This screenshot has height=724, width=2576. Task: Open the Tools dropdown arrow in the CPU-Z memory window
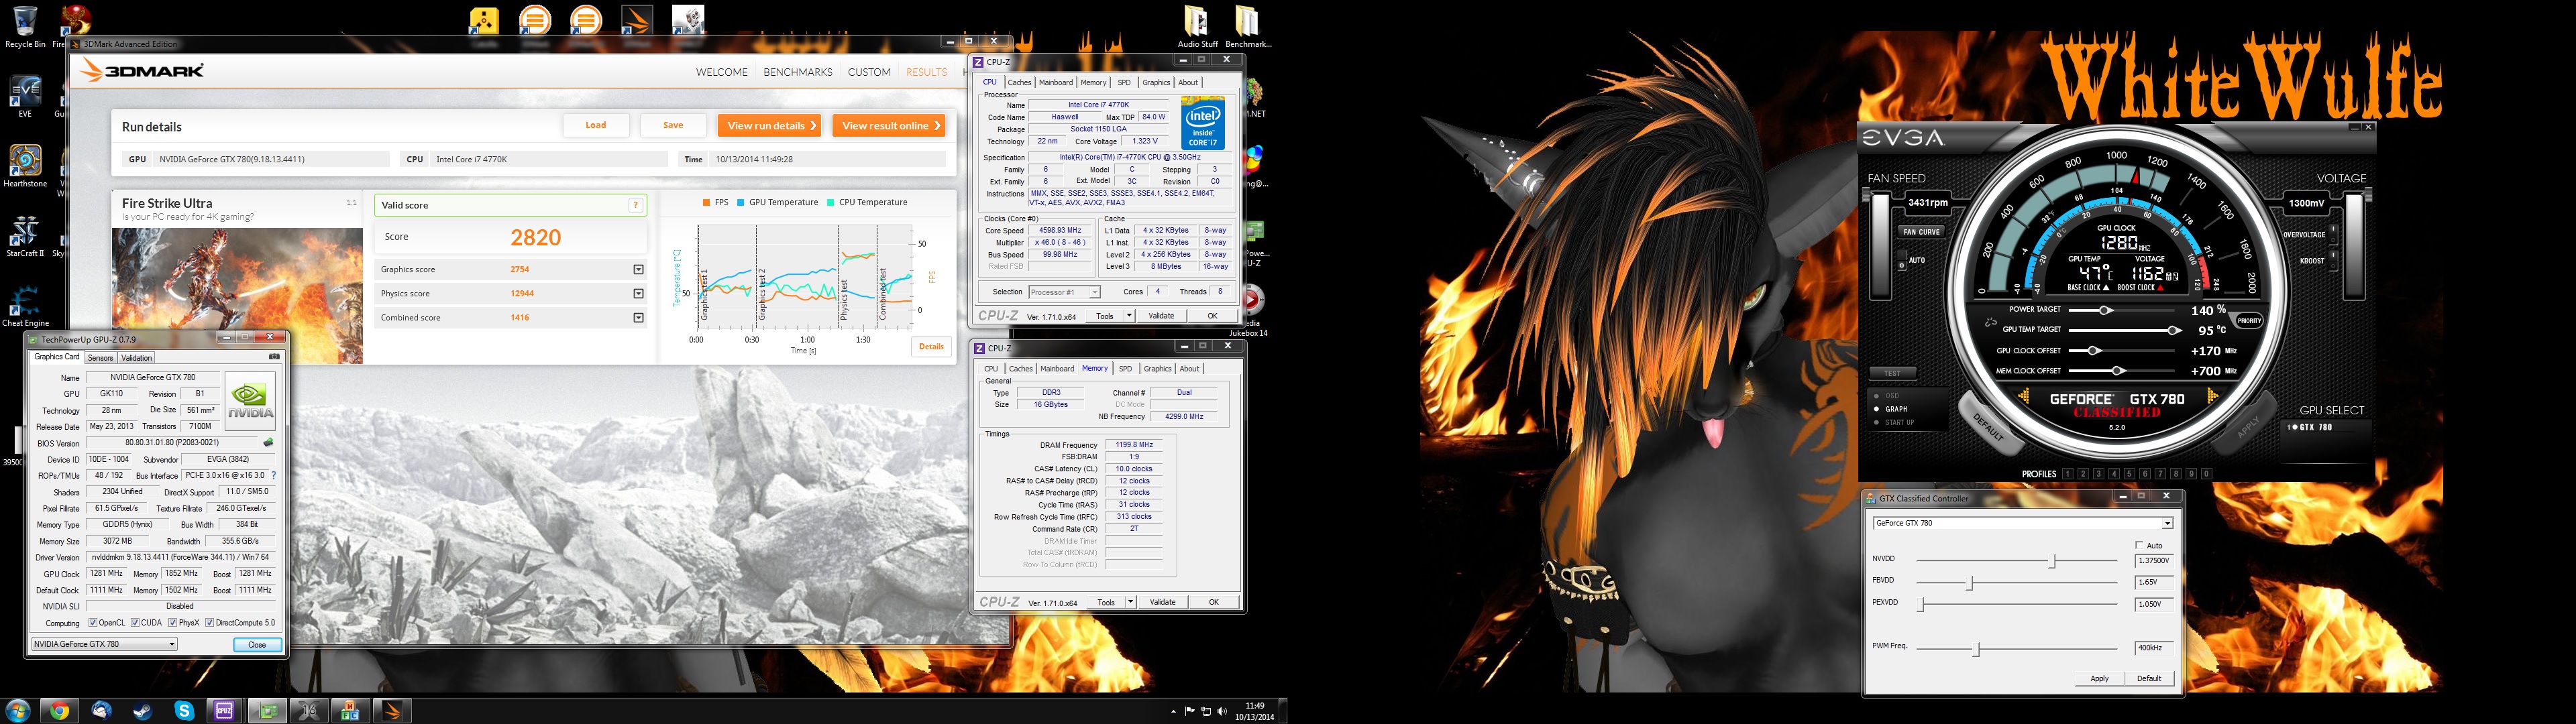pyautogui.click(x=1130, y=602)
